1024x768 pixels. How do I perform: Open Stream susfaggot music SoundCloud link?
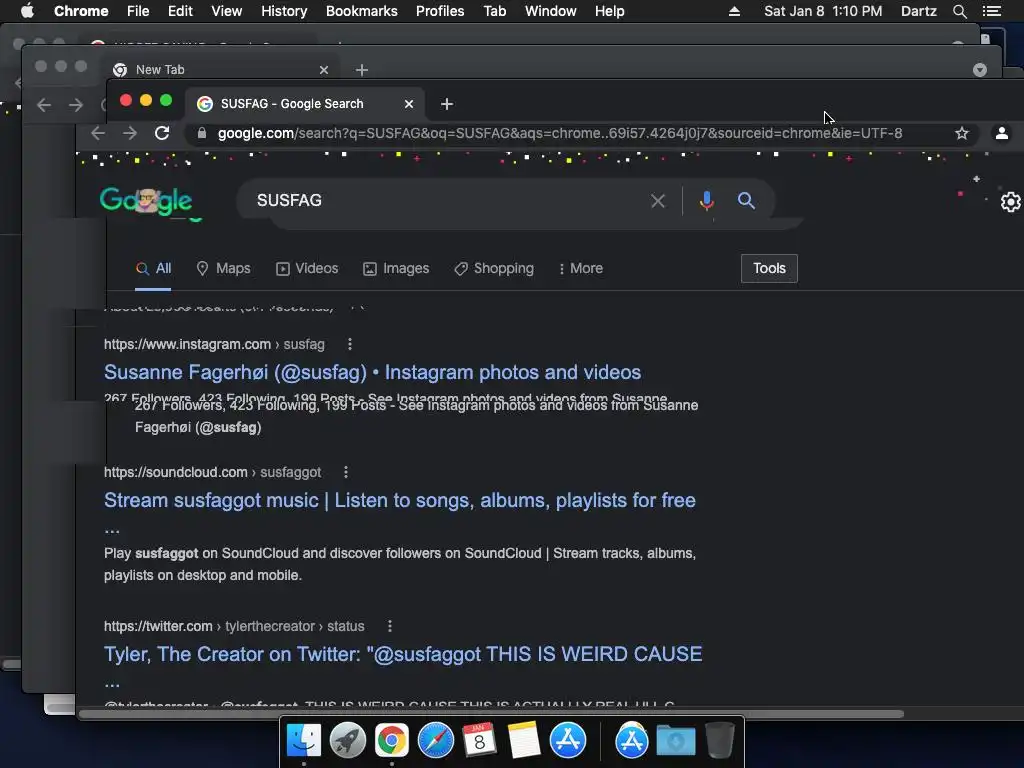400,500
